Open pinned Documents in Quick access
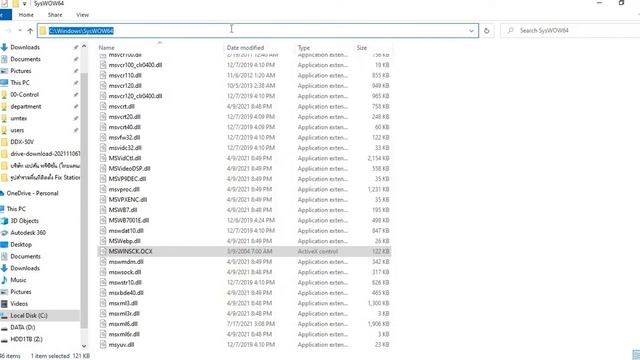This screenshot has width=640, height=360. [x=25, y=59]
